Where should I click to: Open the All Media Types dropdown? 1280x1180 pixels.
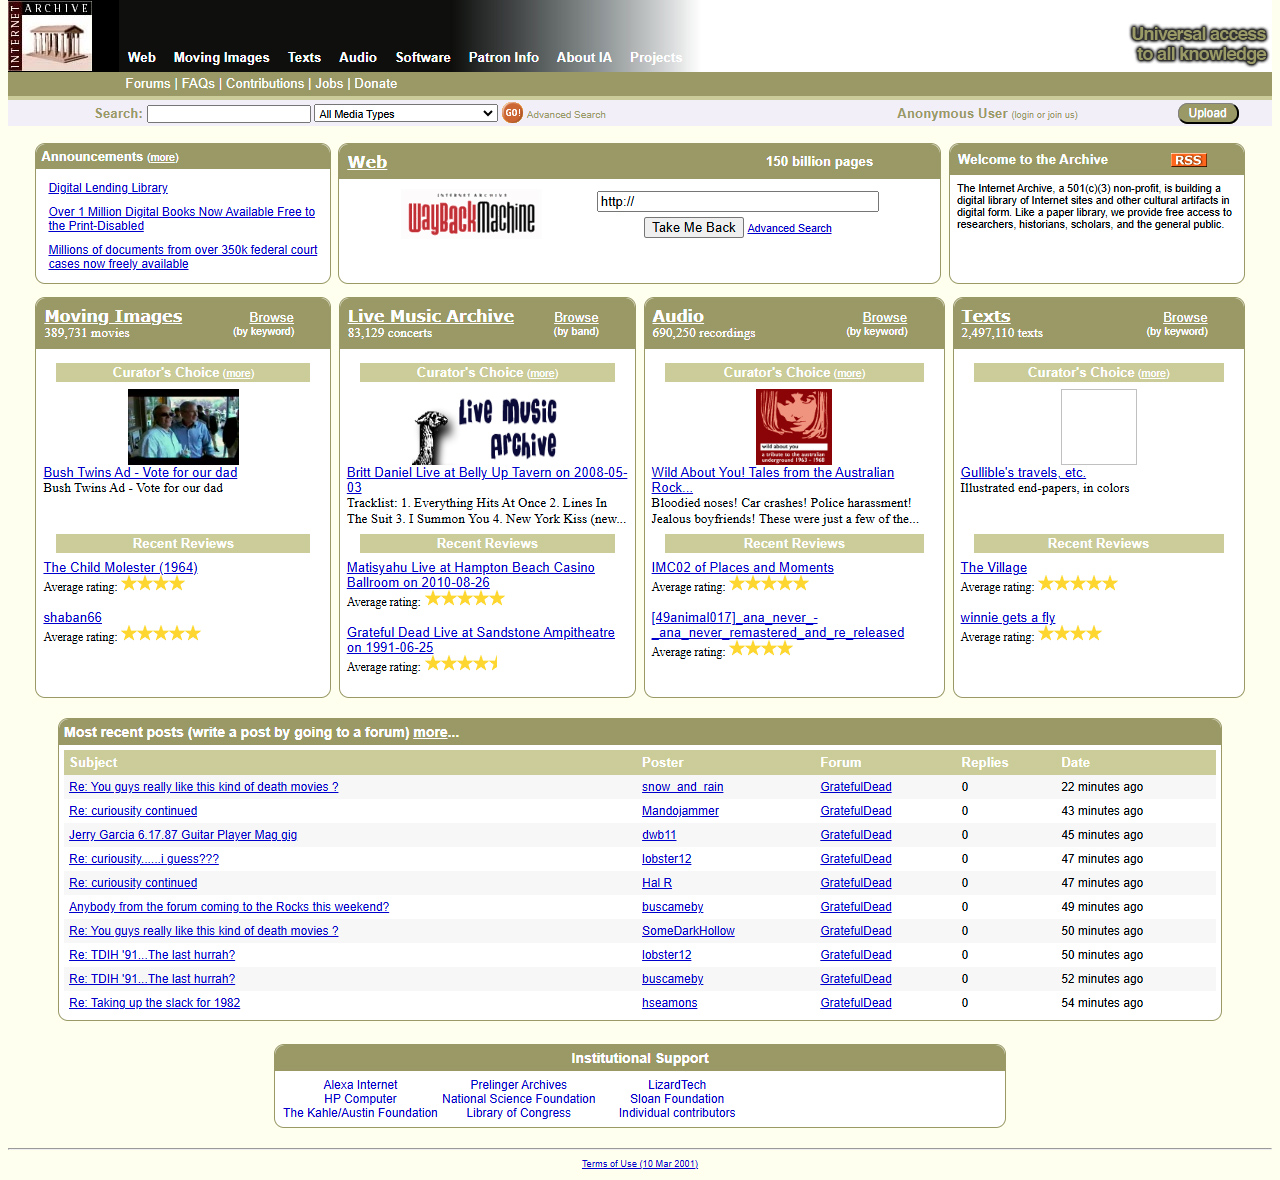click(x=406, y=114)
